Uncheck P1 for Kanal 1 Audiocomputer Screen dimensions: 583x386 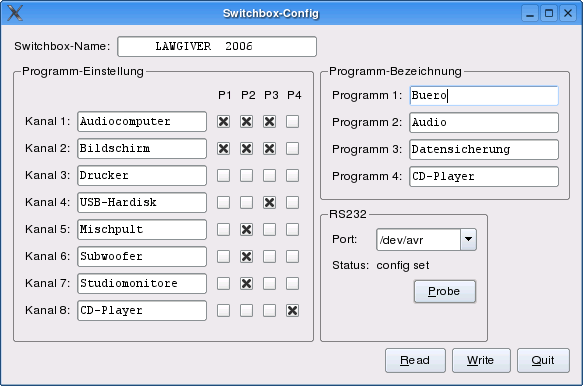click(x=223, y=122)
